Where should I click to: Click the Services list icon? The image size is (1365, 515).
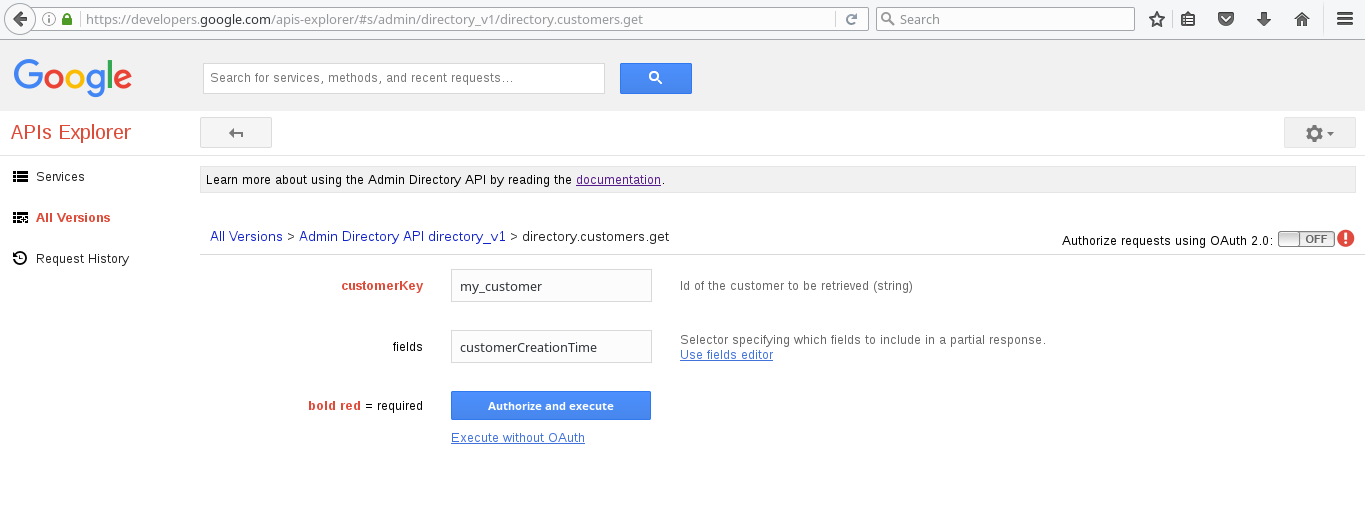point(20,177)
